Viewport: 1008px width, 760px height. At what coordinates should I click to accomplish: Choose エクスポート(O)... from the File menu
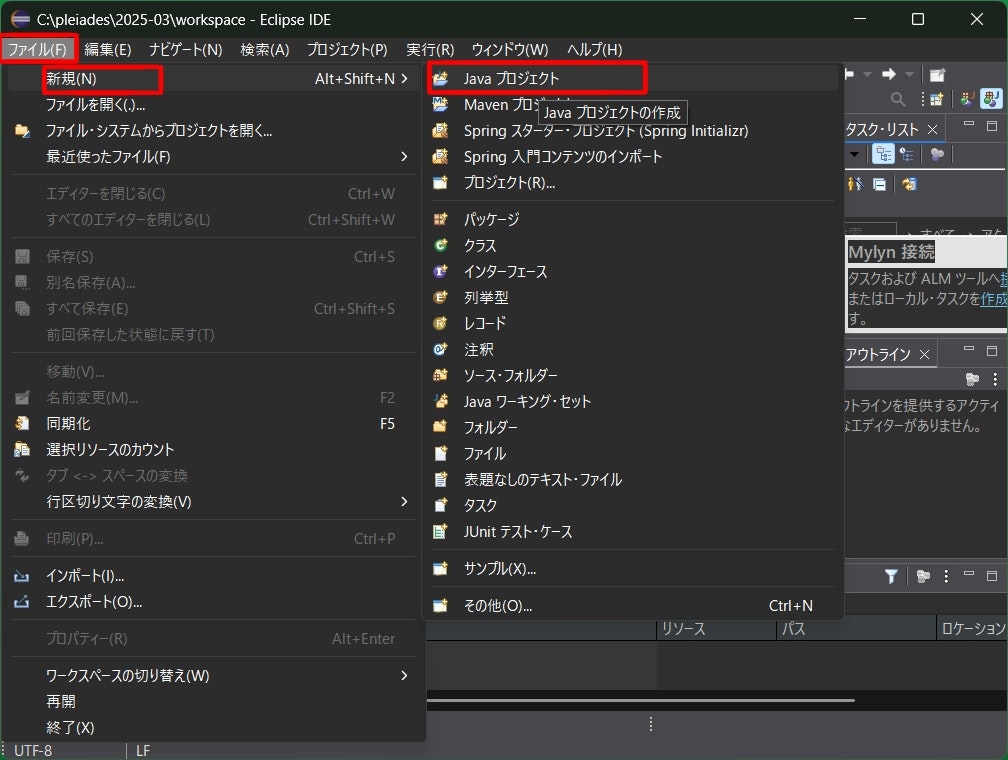[213, 602]
